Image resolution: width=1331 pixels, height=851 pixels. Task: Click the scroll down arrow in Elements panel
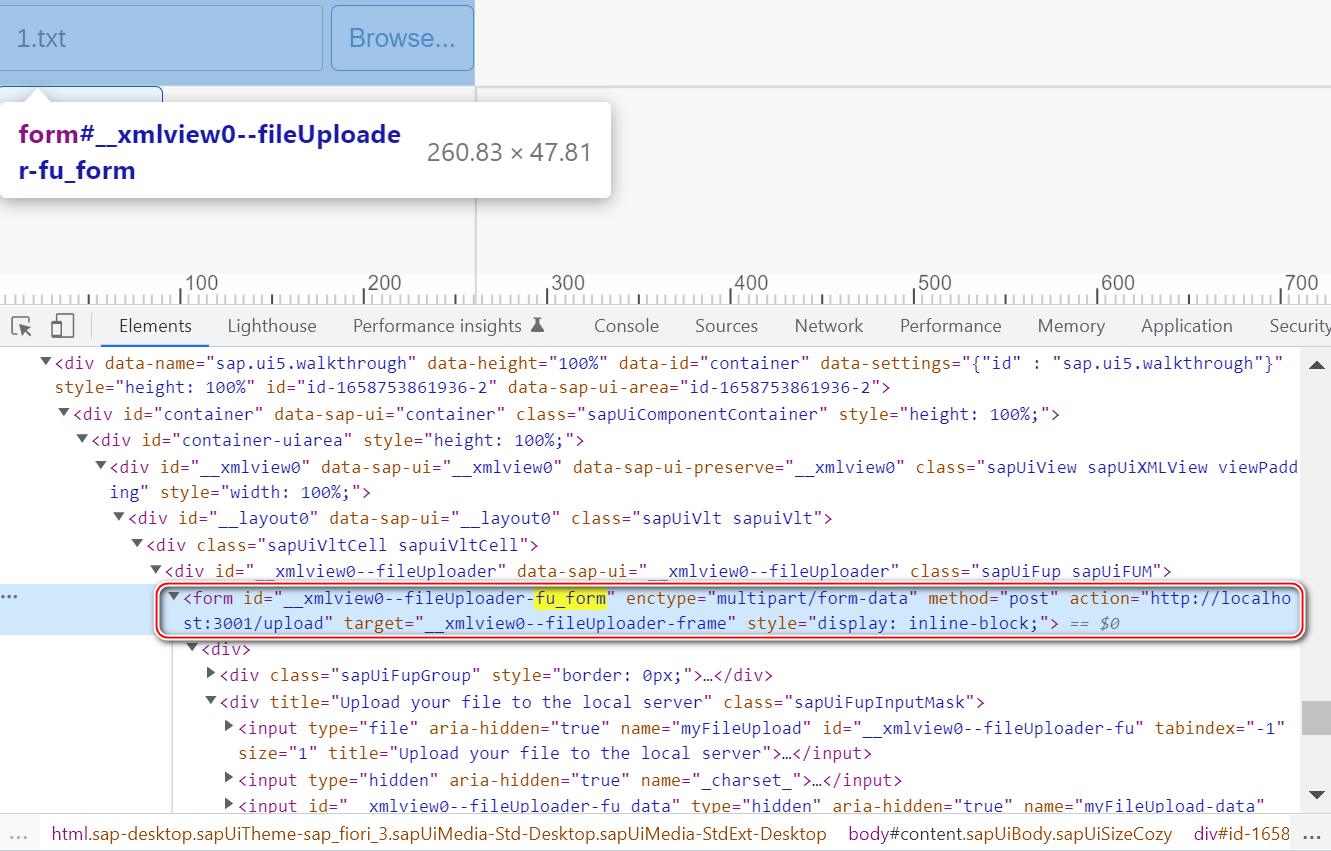(1318, 795)
